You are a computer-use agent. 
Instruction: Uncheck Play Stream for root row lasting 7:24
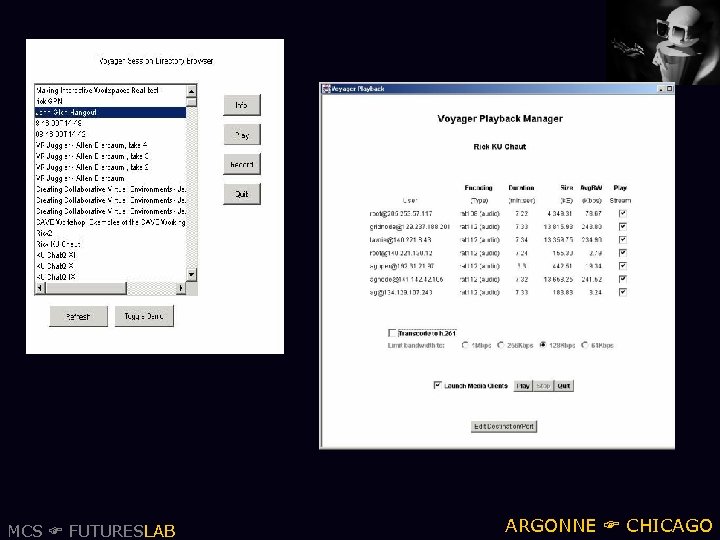(623, 253)
